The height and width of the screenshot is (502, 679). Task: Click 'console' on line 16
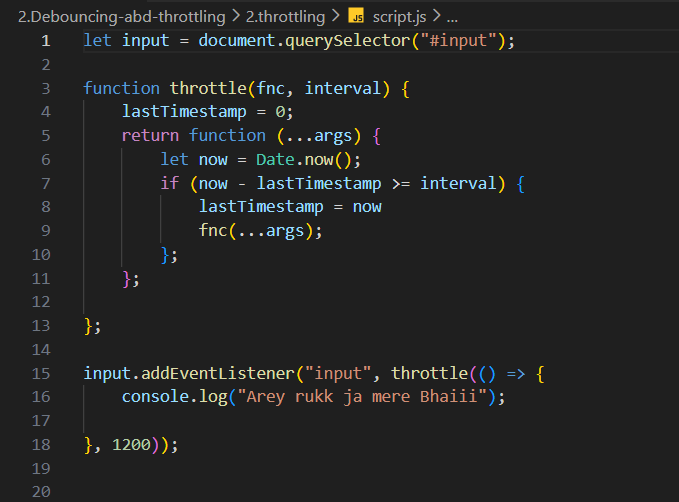pyautogui.click(x=155, y=397)
